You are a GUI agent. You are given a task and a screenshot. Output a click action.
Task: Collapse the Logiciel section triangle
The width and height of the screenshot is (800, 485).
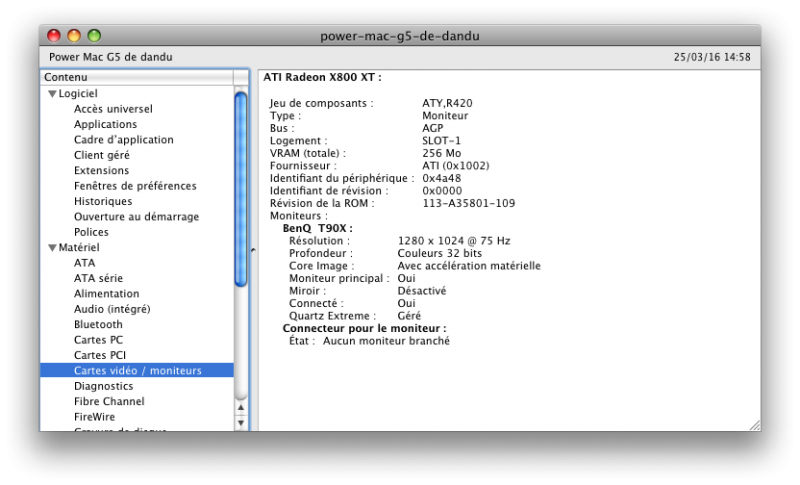52,94
